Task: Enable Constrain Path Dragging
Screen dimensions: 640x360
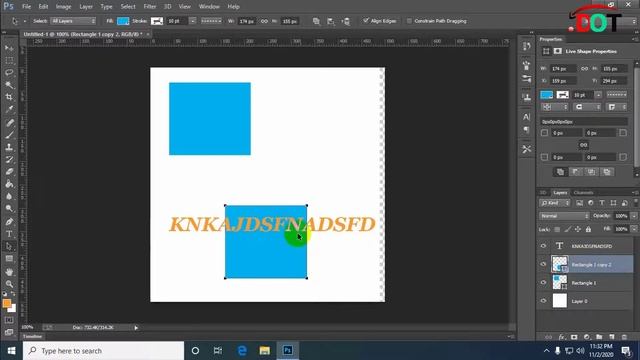Action: coord(409,21)
